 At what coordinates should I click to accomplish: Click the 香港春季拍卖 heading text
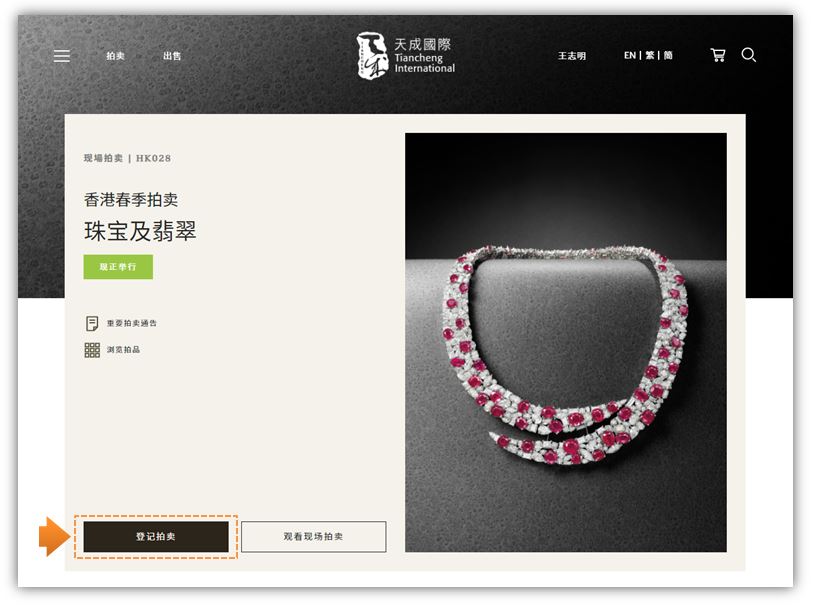coord(131,200)
